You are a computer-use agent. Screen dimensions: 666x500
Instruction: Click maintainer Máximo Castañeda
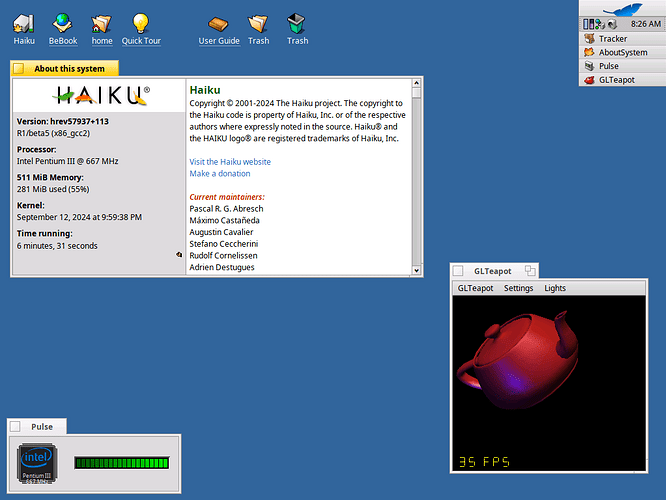(224, 220)
